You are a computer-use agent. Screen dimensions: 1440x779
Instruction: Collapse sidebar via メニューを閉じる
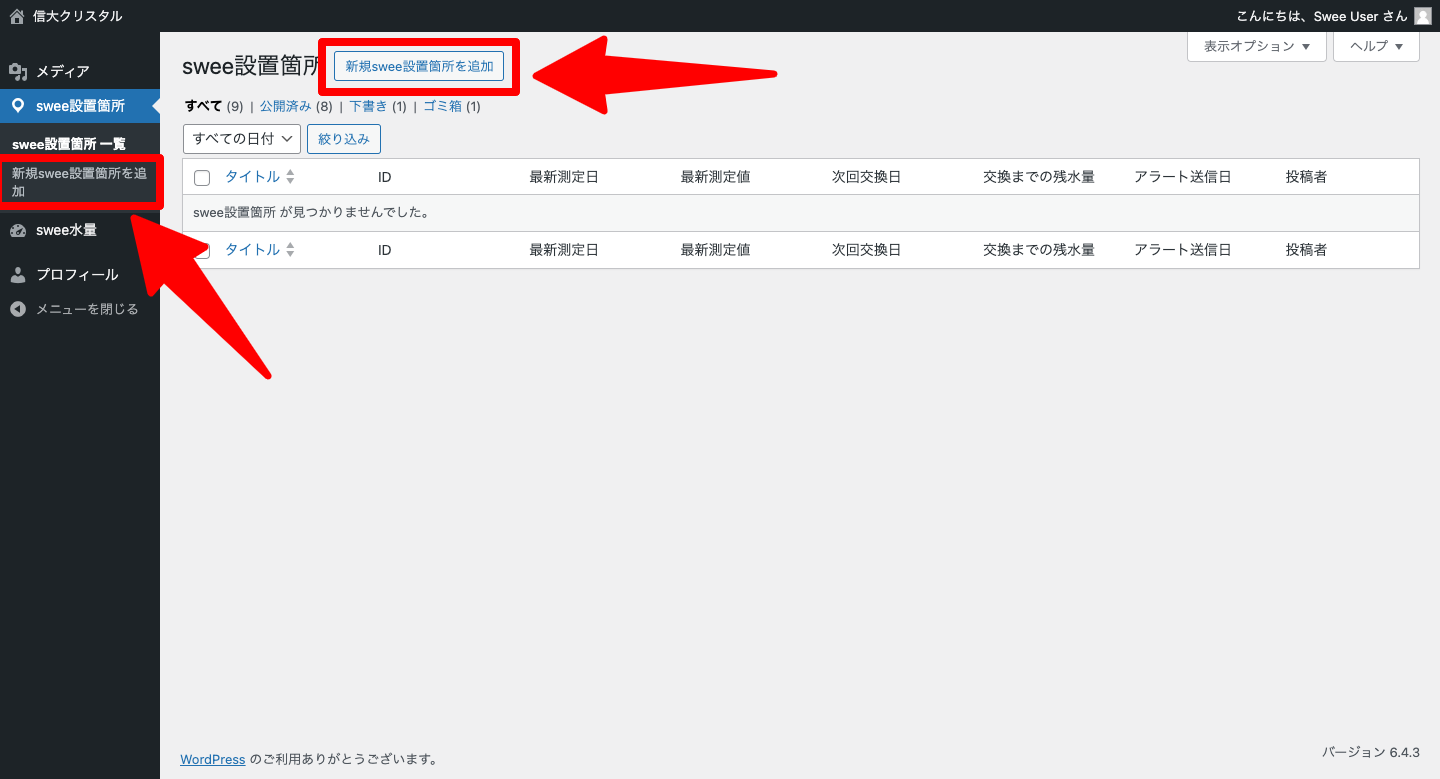pos(87,309)
